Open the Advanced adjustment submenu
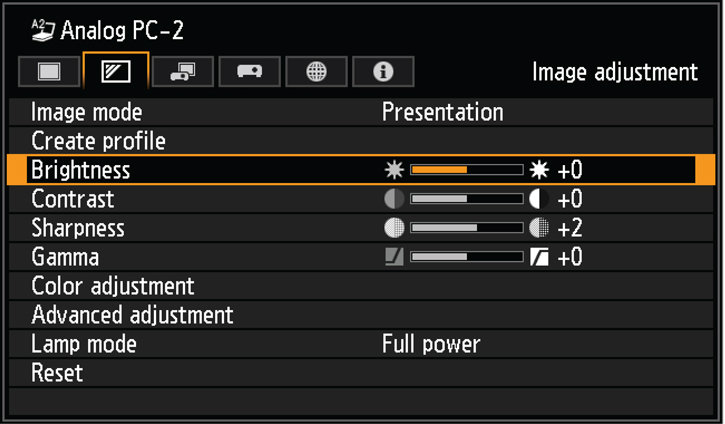Viewport: 725px width, 424px height. point(132,316)
